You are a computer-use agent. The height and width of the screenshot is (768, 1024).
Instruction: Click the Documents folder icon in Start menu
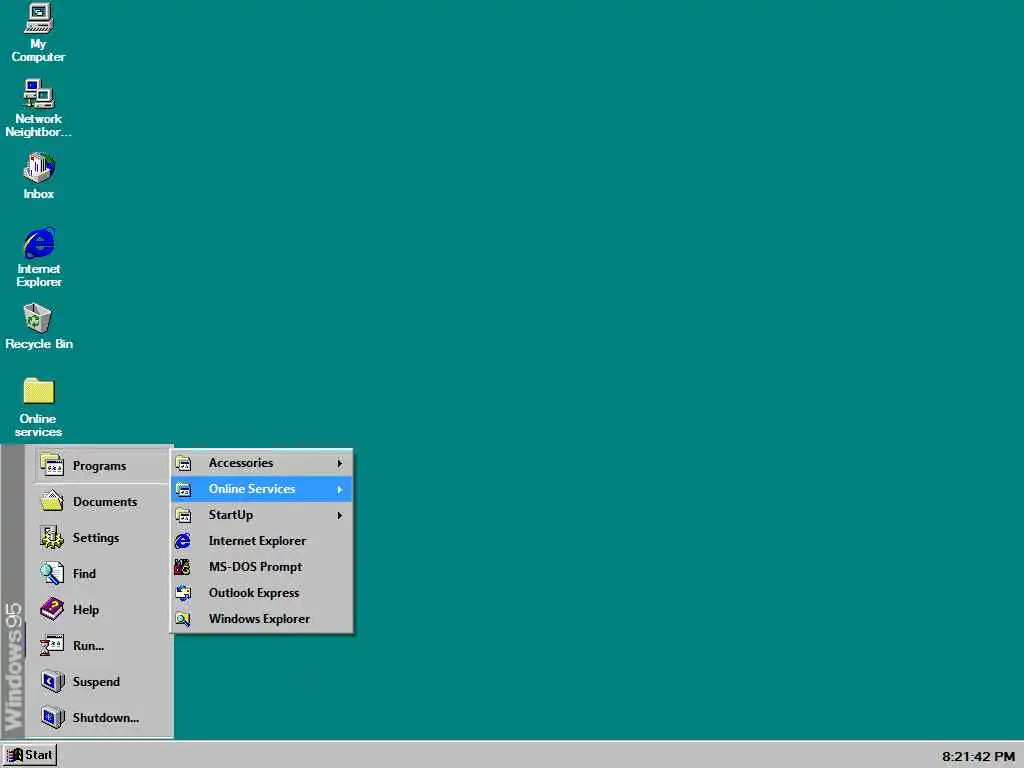(52, 501)
